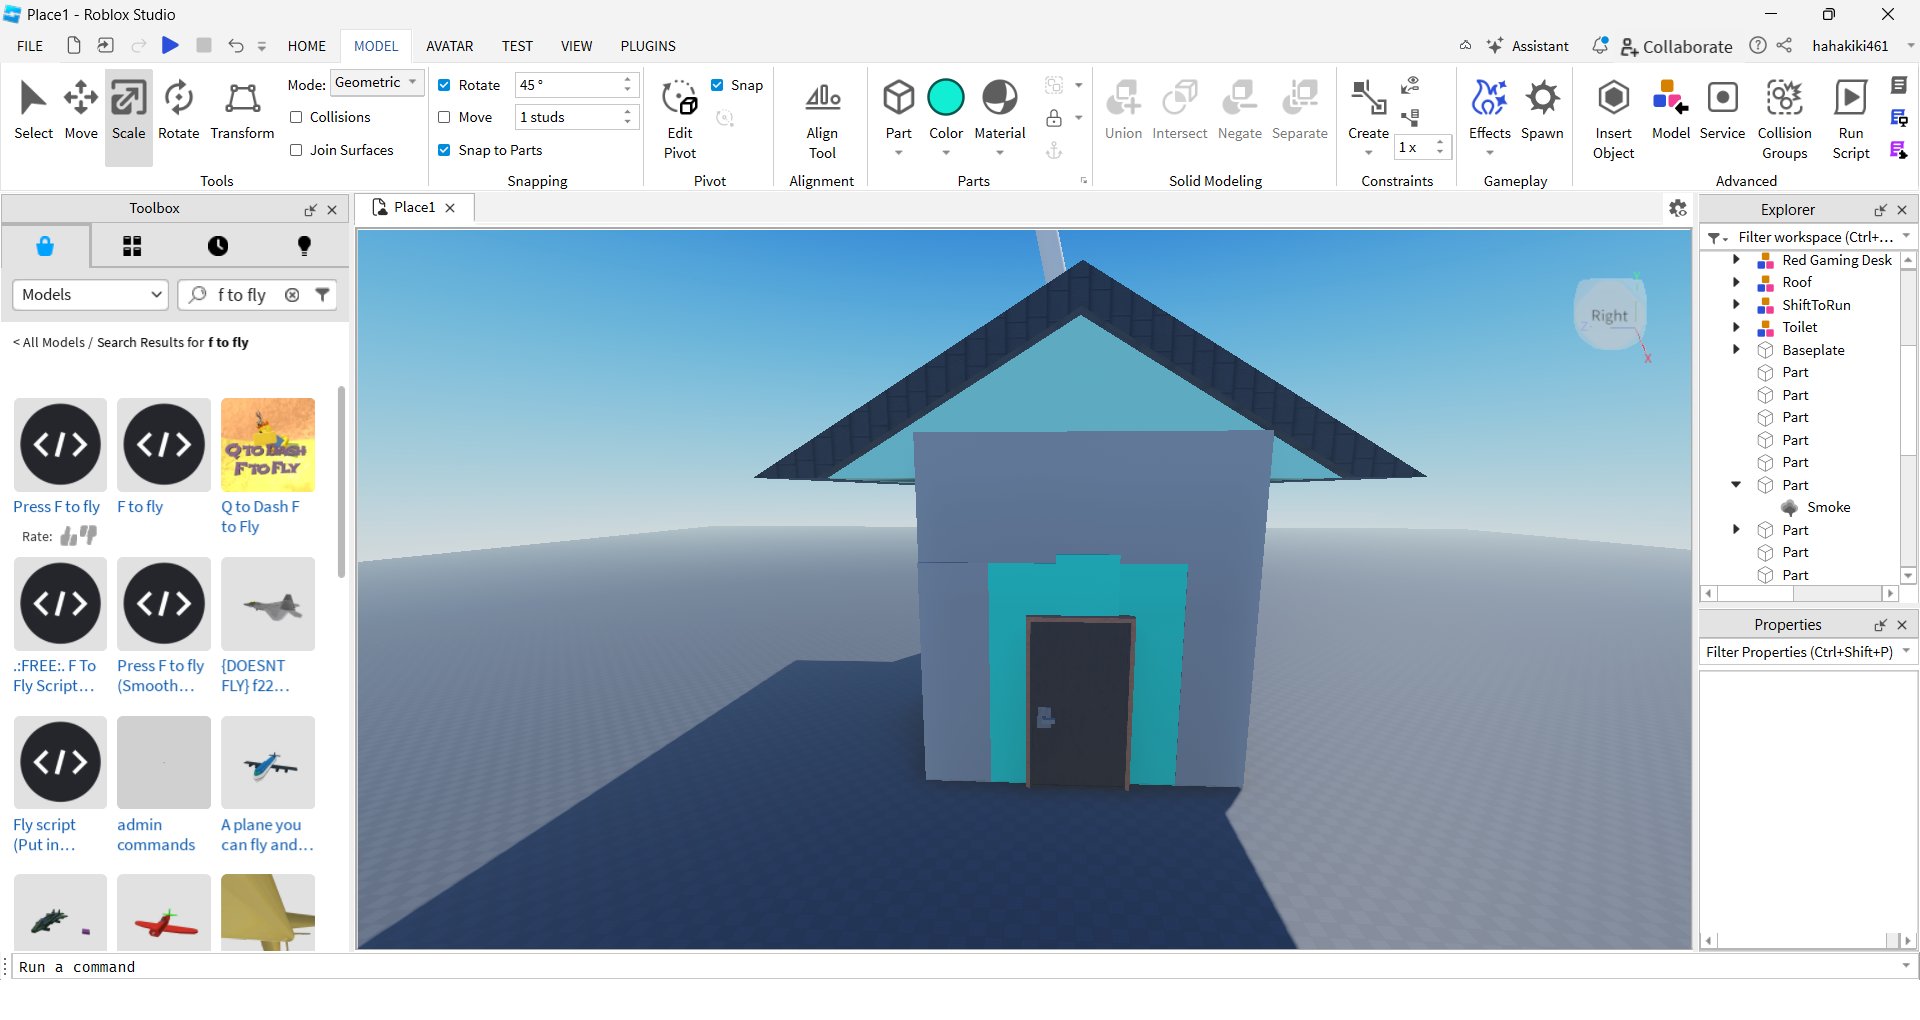Screen dimensions: 1920x1020
Task: Toggle the pivot Snap checkbox
Action: [x=717, y=85]
